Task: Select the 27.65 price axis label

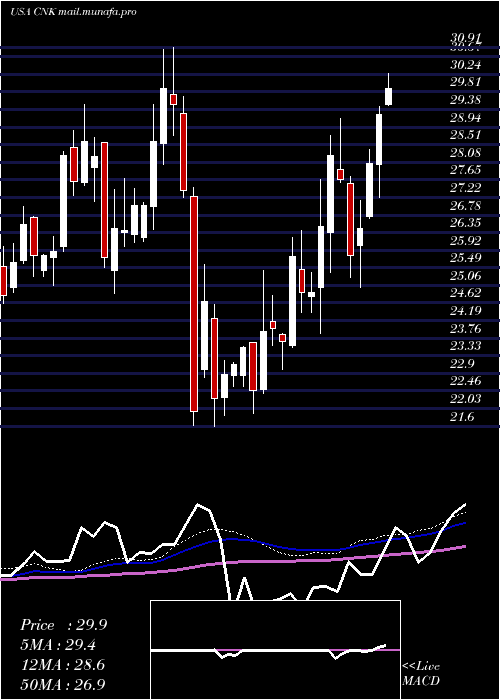Action: 466,171
